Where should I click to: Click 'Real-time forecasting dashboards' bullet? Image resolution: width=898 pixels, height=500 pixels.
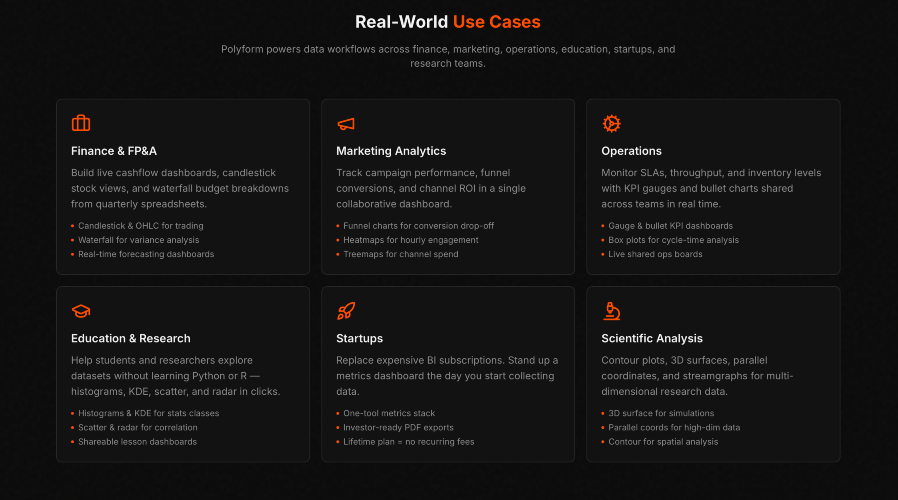tap(146, 254)
